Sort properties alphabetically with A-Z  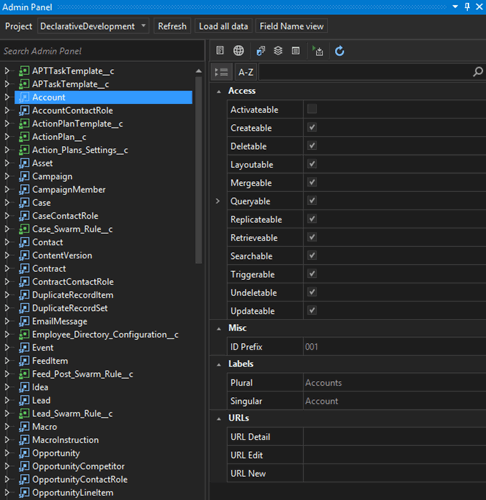(246, 72)
